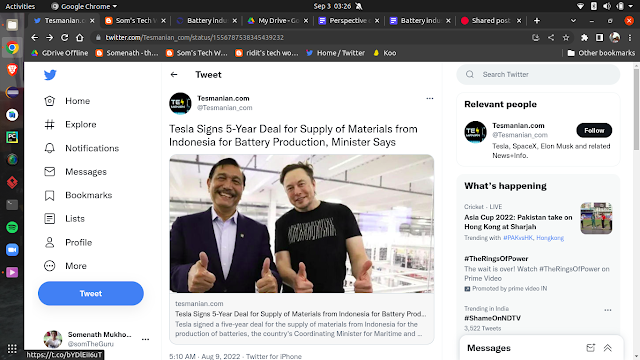
Task: Open Tesmanian.com under Relevant people
Action: point(518,126)
